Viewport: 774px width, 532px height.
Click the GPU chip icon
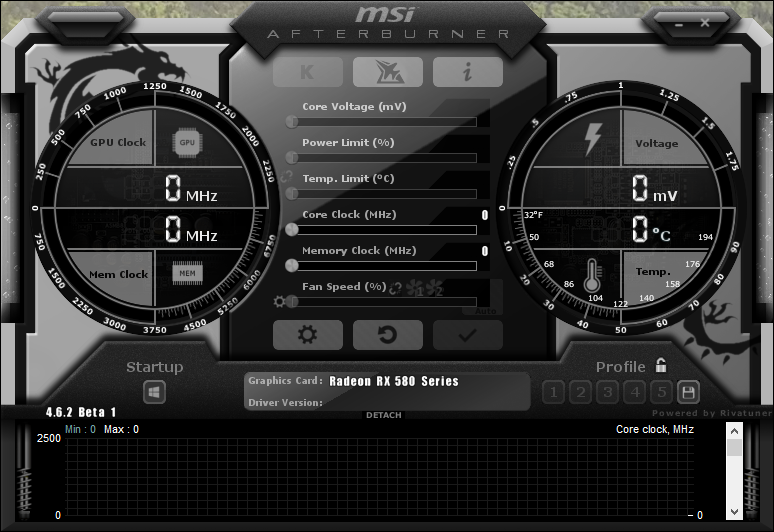coord(187,143)
